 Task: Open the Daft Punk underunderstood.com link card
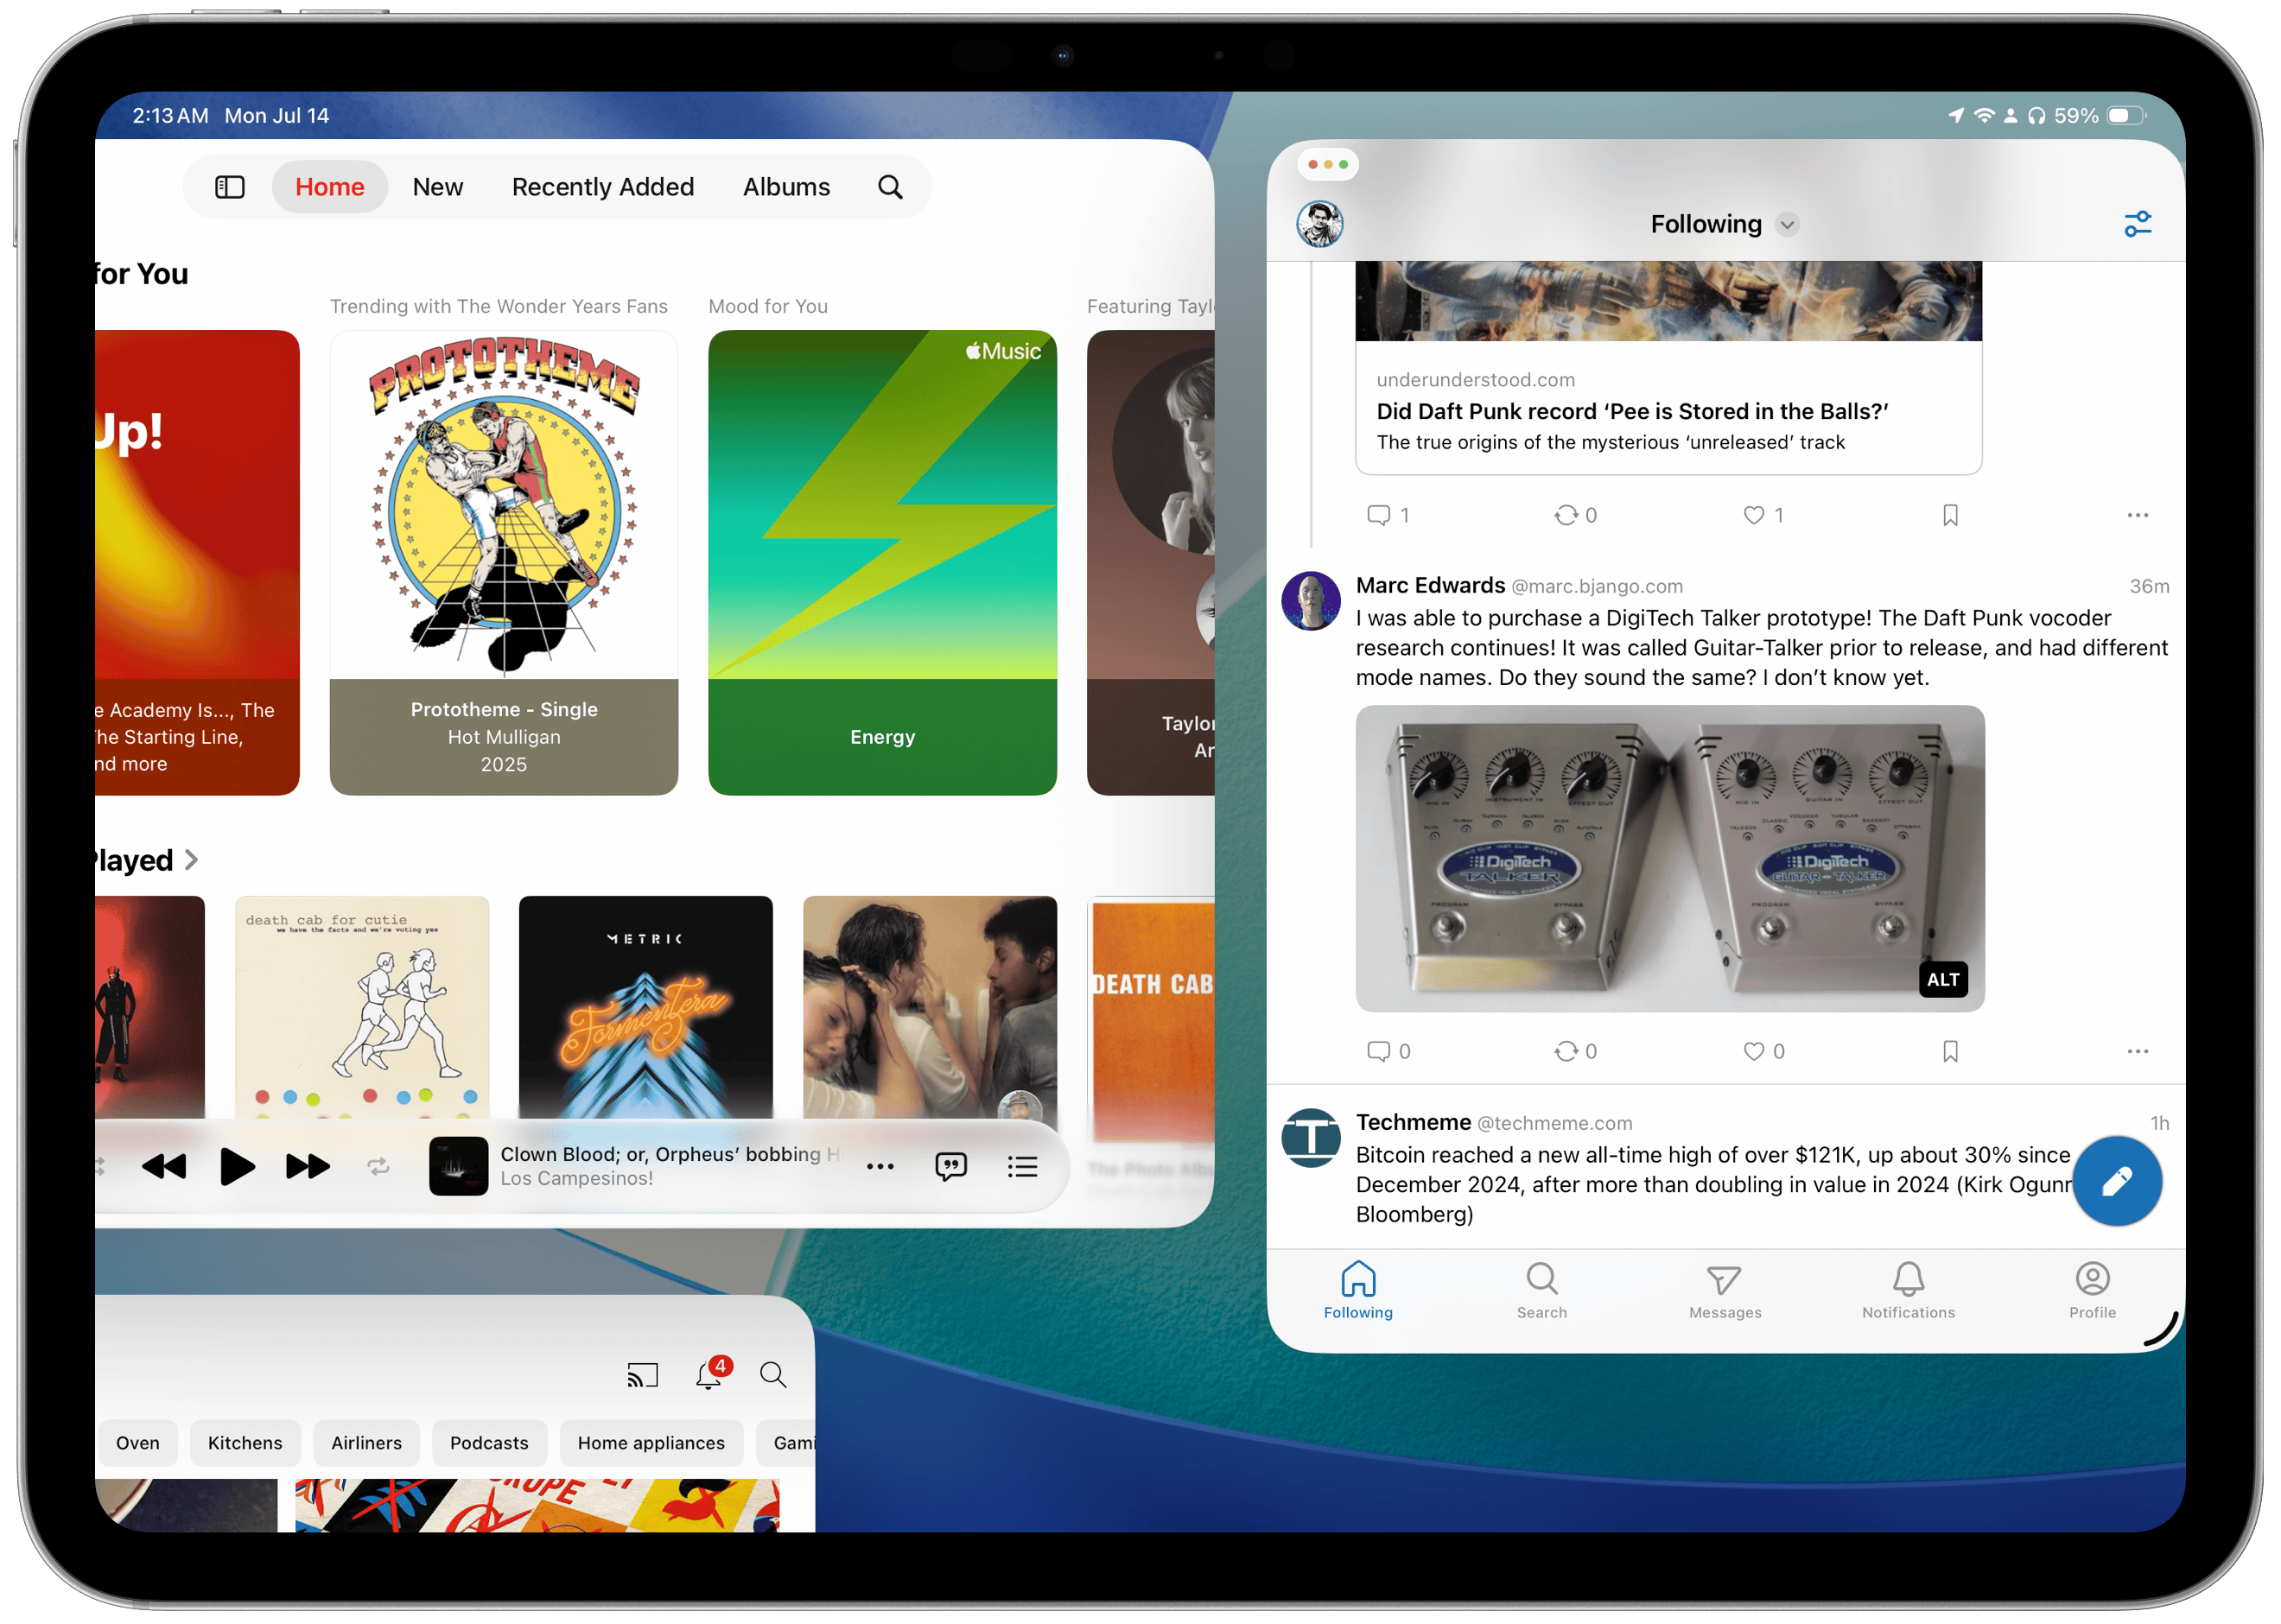click(1669, 368)
